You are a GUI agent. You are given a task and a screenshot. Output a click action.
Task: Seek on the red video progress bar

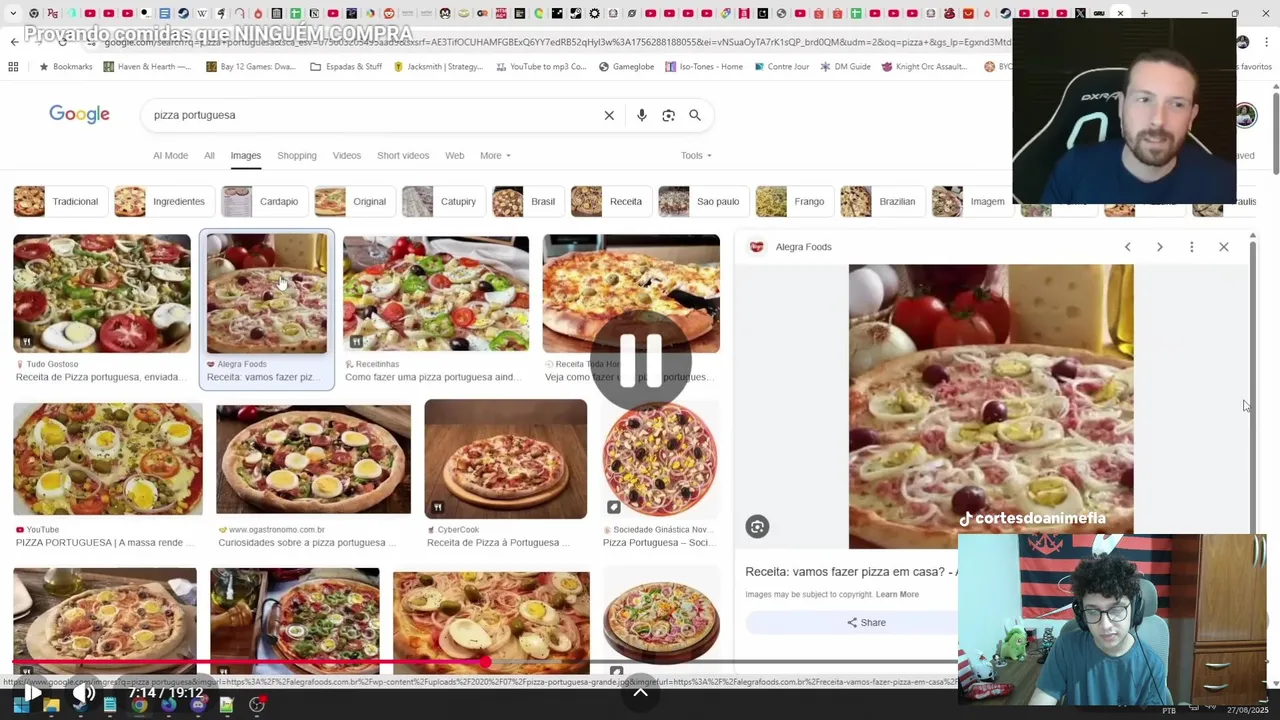point(486,662)
